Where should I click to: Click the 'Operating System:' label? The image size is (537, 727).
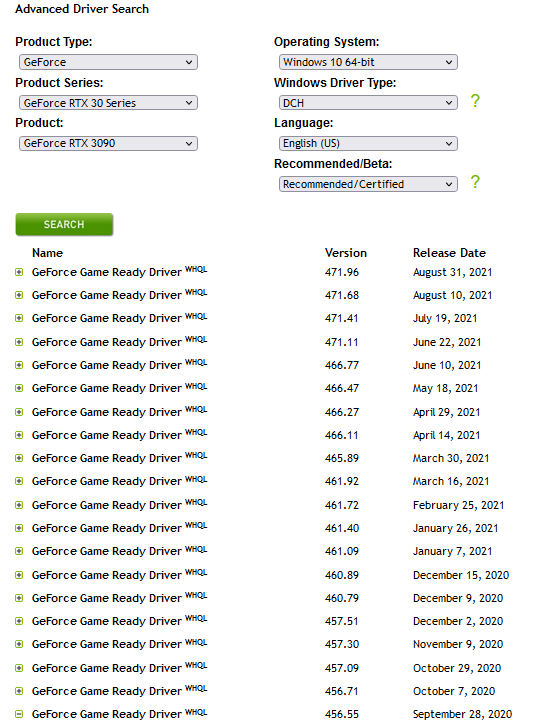tap(326, 42)
